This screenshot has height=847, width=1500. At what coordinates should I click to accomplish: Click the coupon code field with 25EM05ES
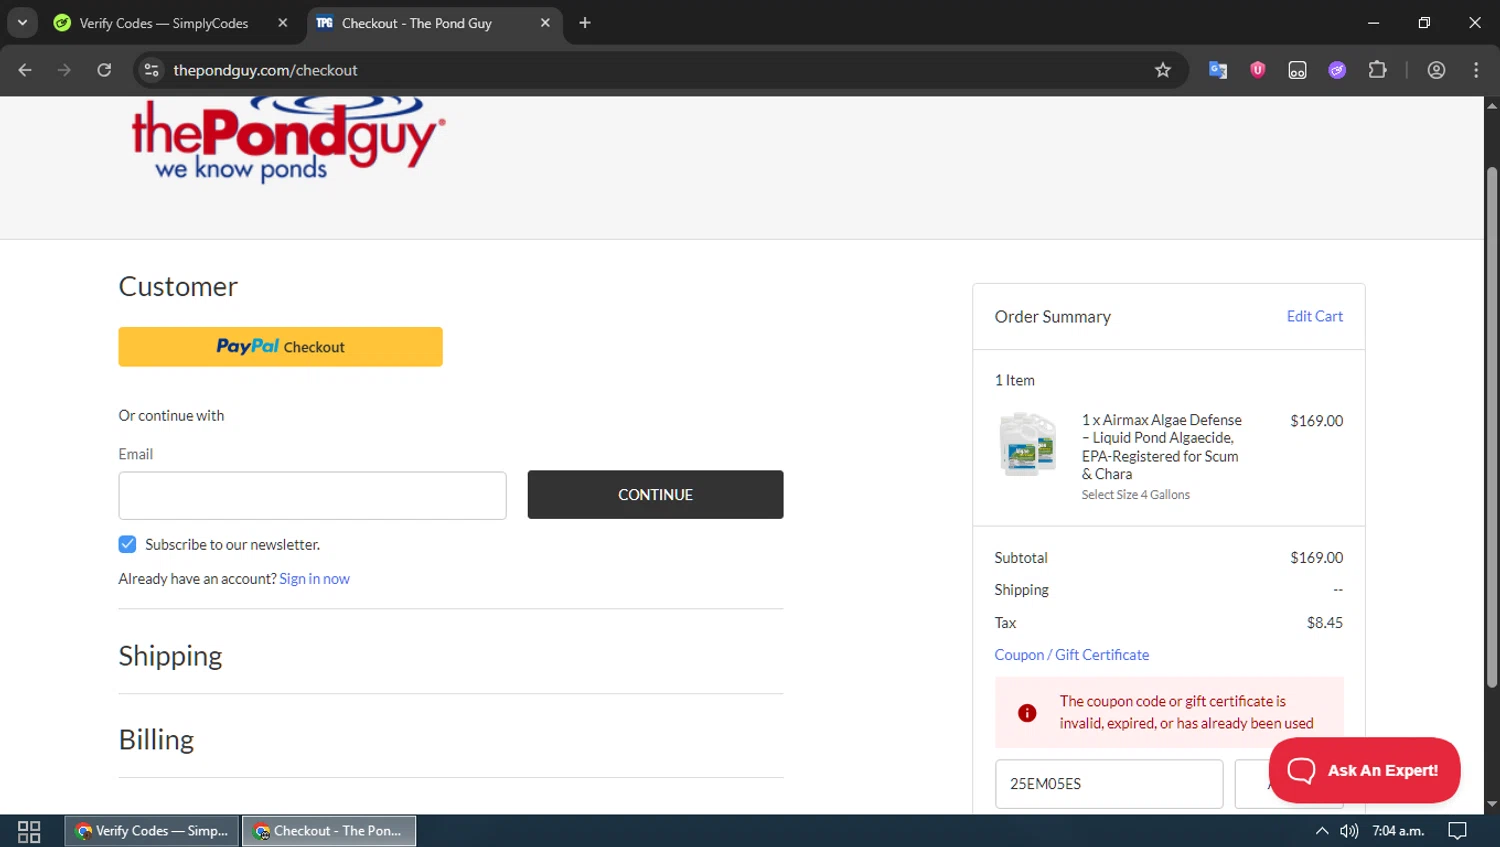pyautogui.click(x=1109, y=784)
